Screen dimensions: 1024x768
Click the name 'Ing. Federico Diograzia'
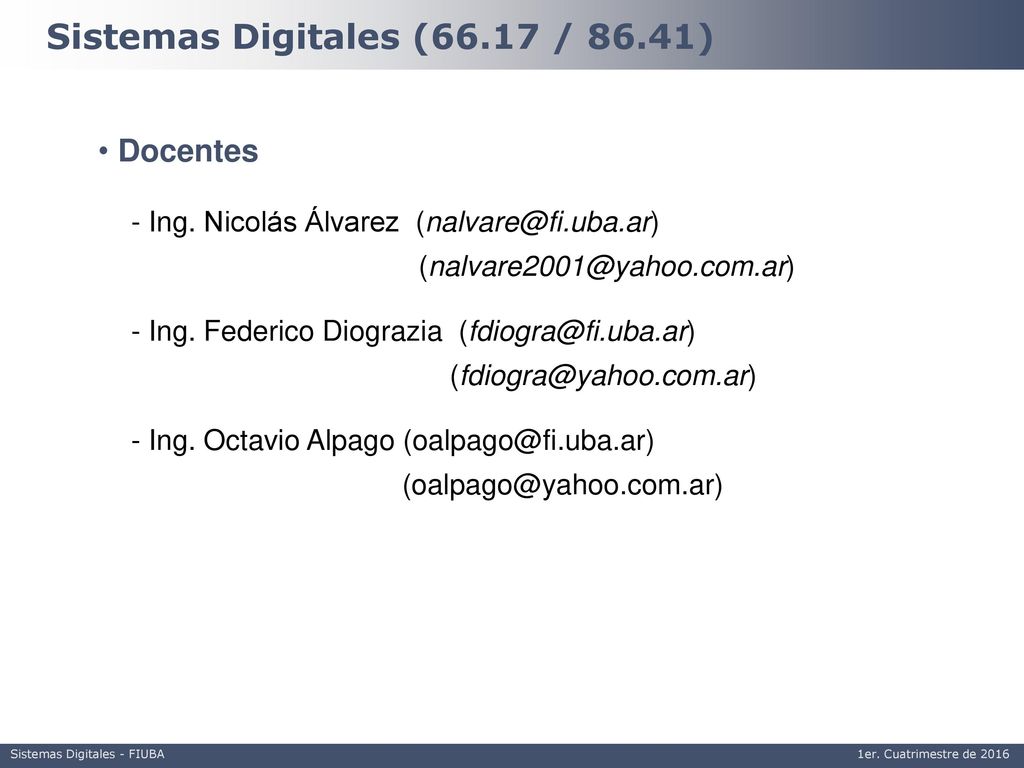295,331
